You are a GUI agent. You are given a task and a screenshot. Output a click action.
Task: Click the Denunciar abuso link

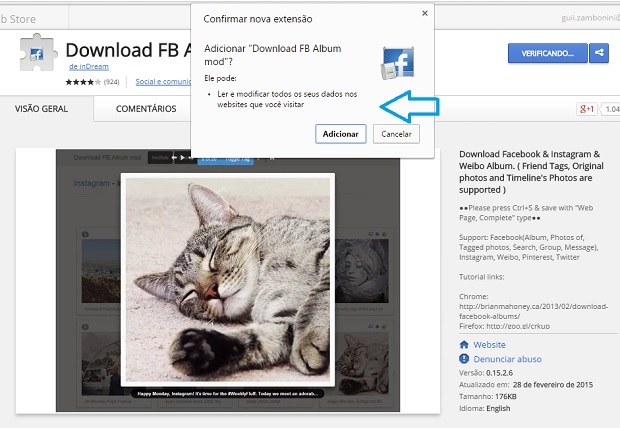pos(508,359)
